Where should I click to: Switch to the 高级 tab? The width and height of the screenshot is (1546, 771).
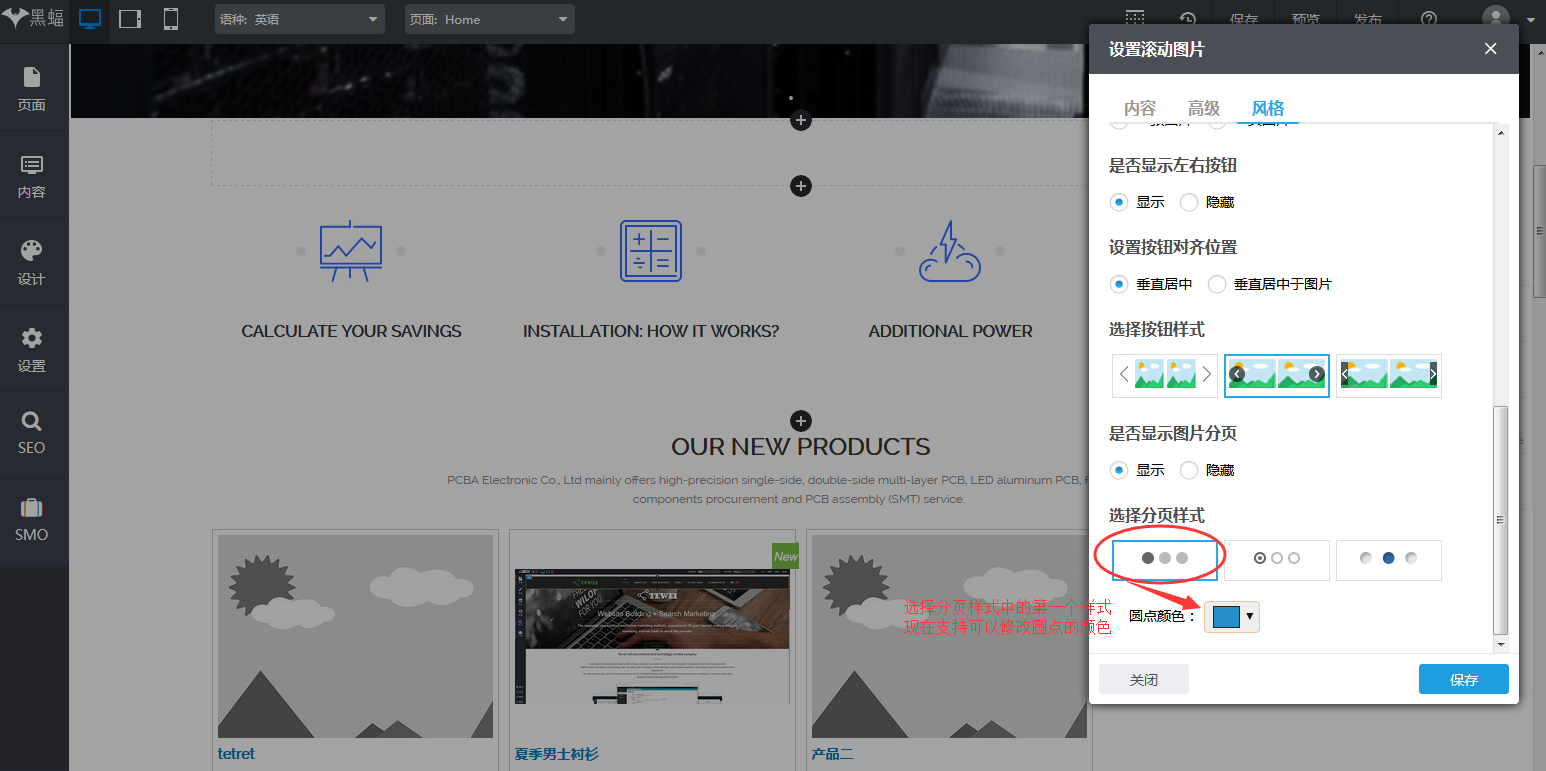pyautogui.click(x=1203, y=109)
